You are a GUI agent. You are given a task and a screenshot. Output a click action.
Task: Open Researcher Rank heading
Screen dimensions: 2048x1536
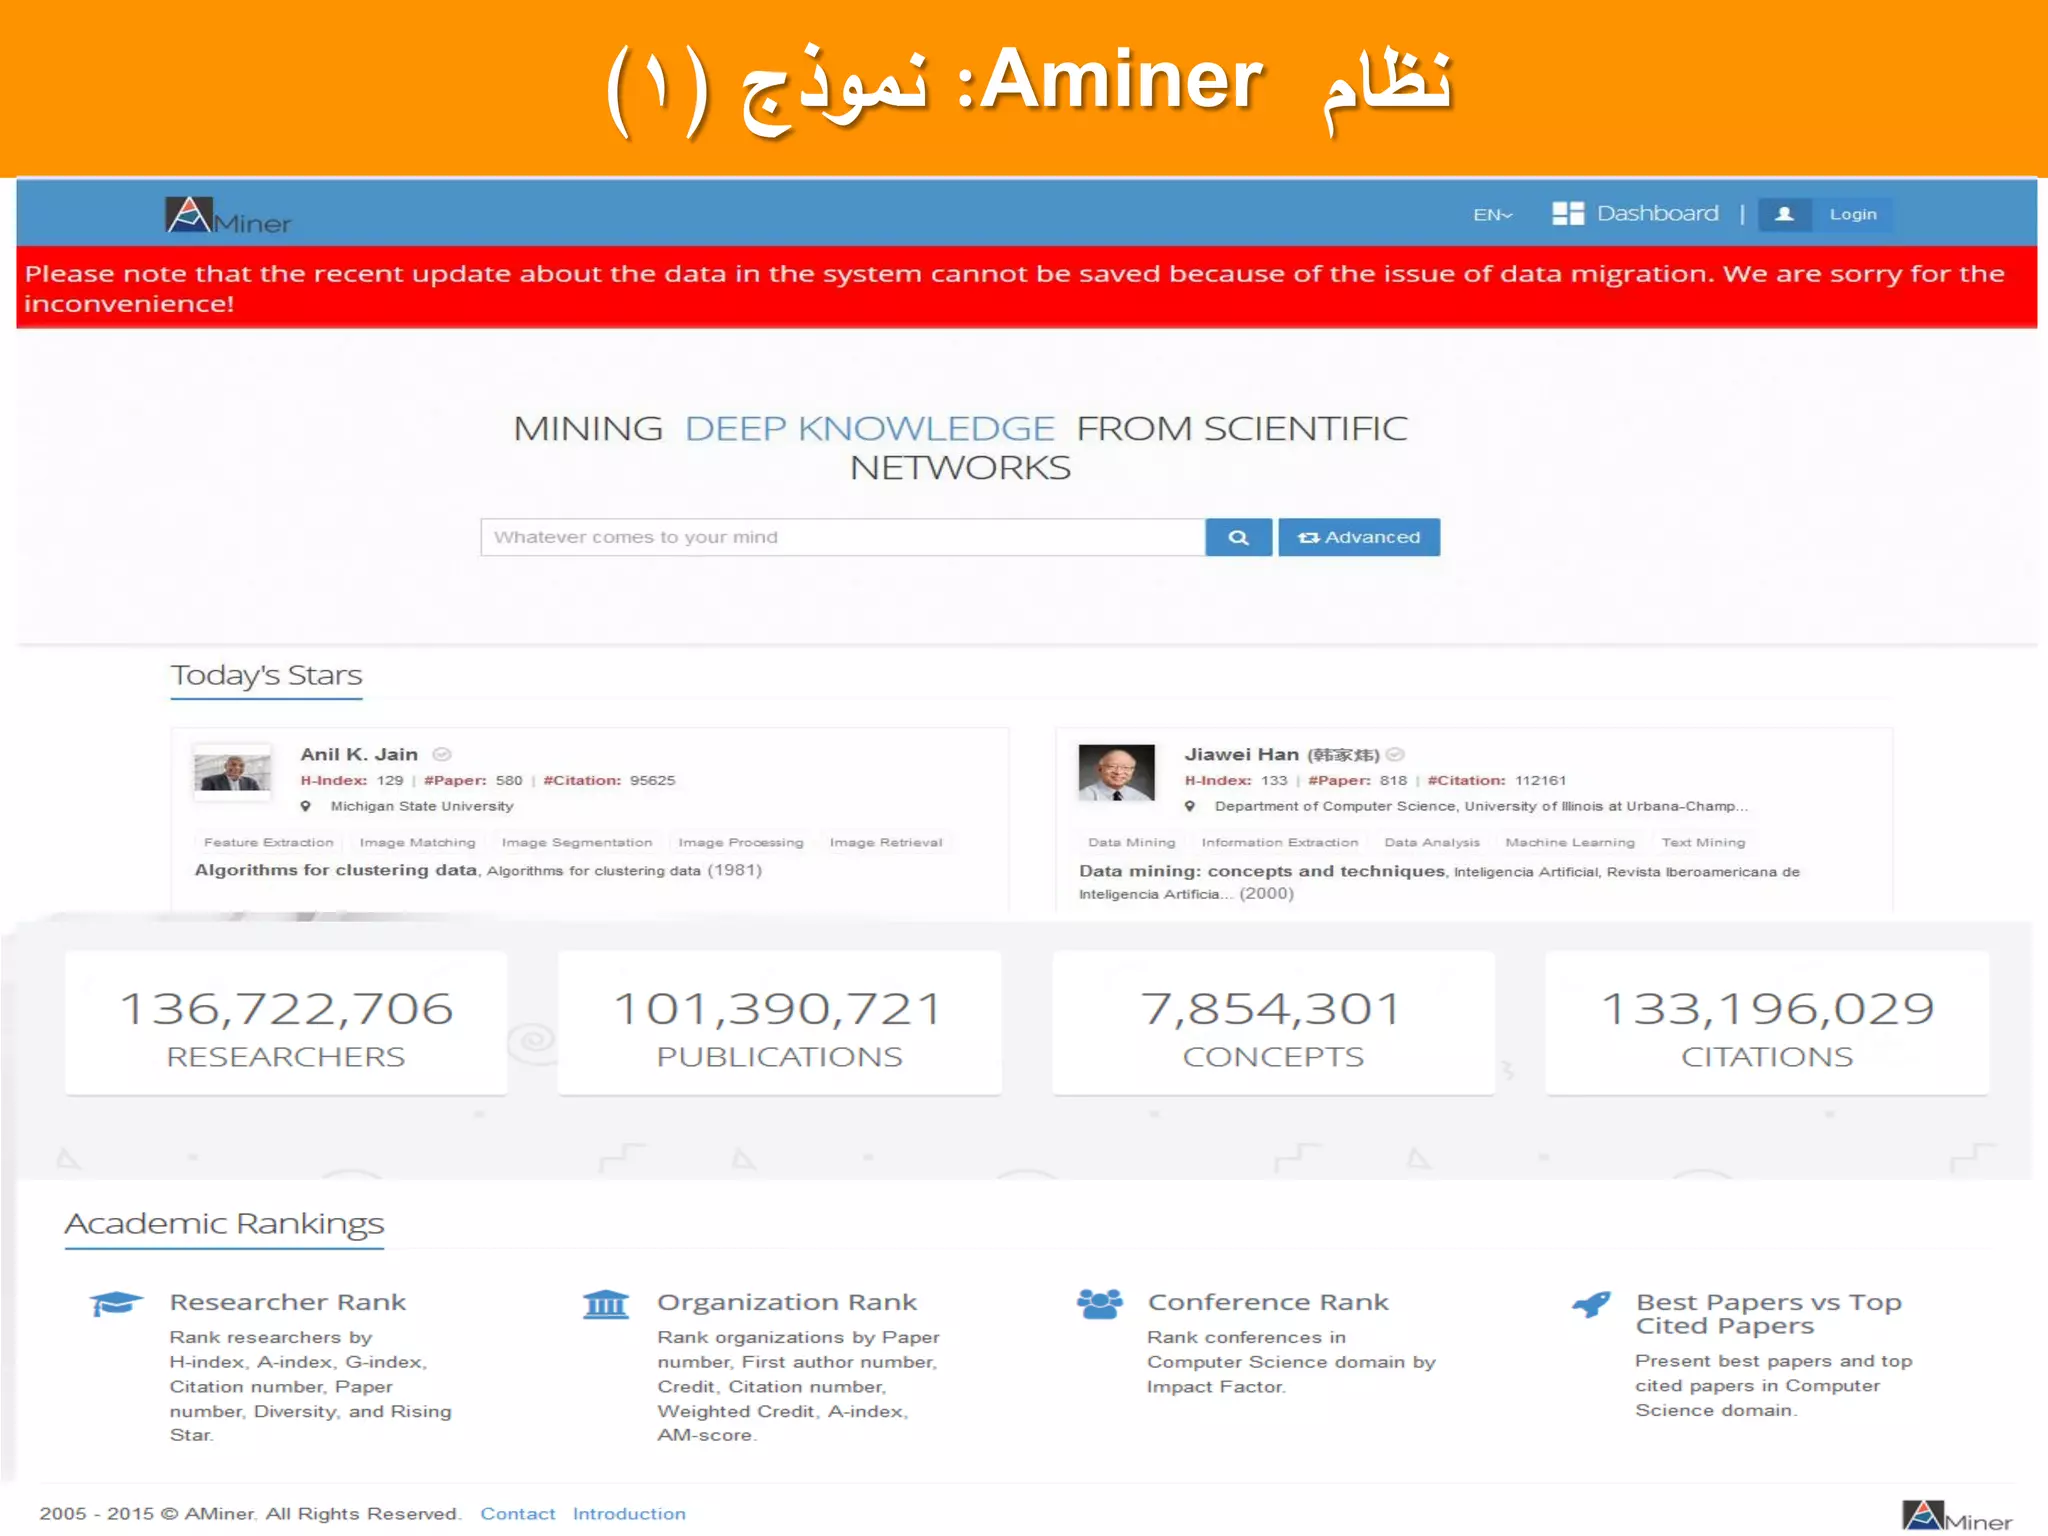(x=288, y=1302)
